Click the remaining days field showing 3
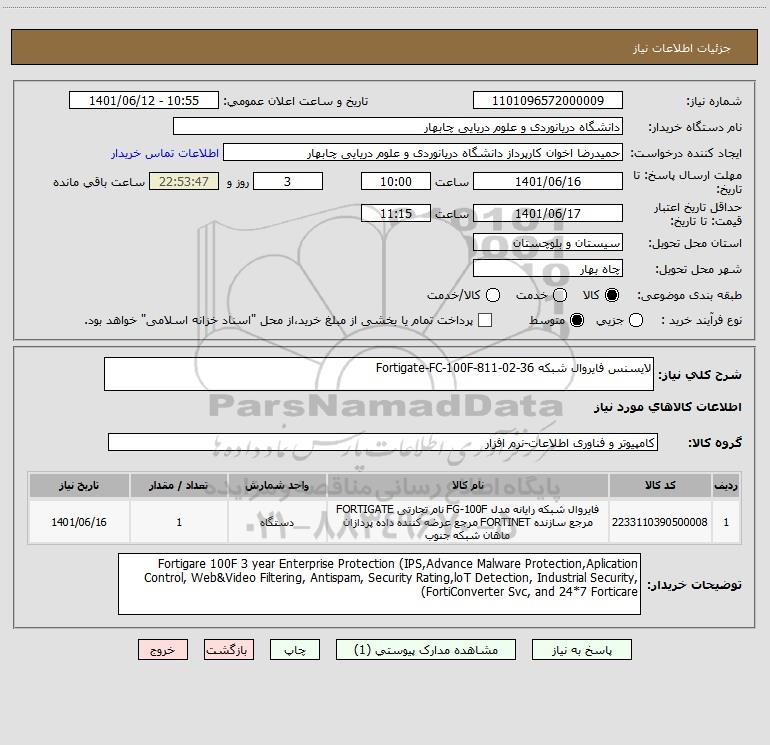Image resolution: width=770 pixels, height=745 pixels. click(288, 181)
